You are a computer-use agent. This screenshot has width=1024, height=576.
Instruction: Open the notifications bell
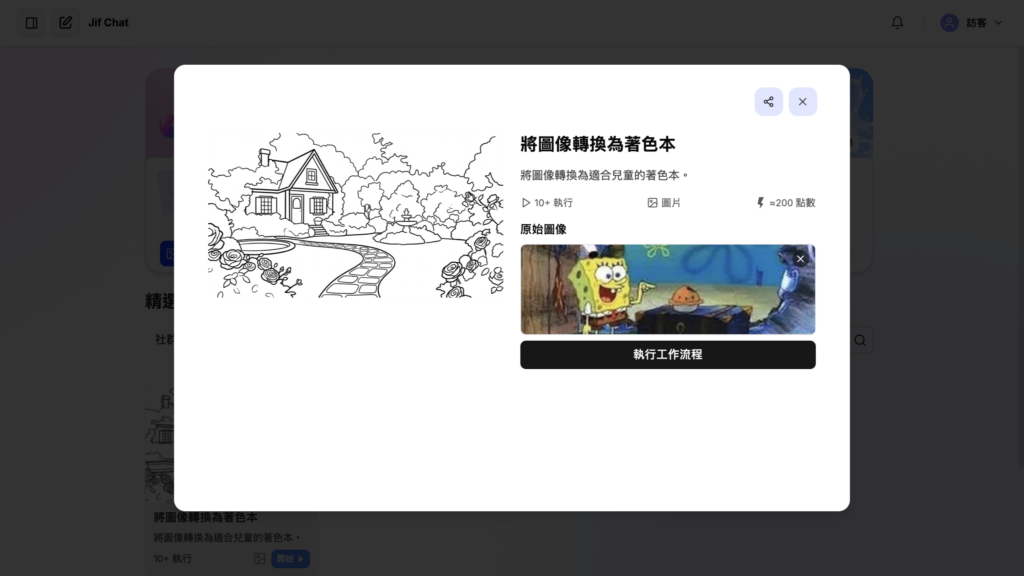(897, 23)
